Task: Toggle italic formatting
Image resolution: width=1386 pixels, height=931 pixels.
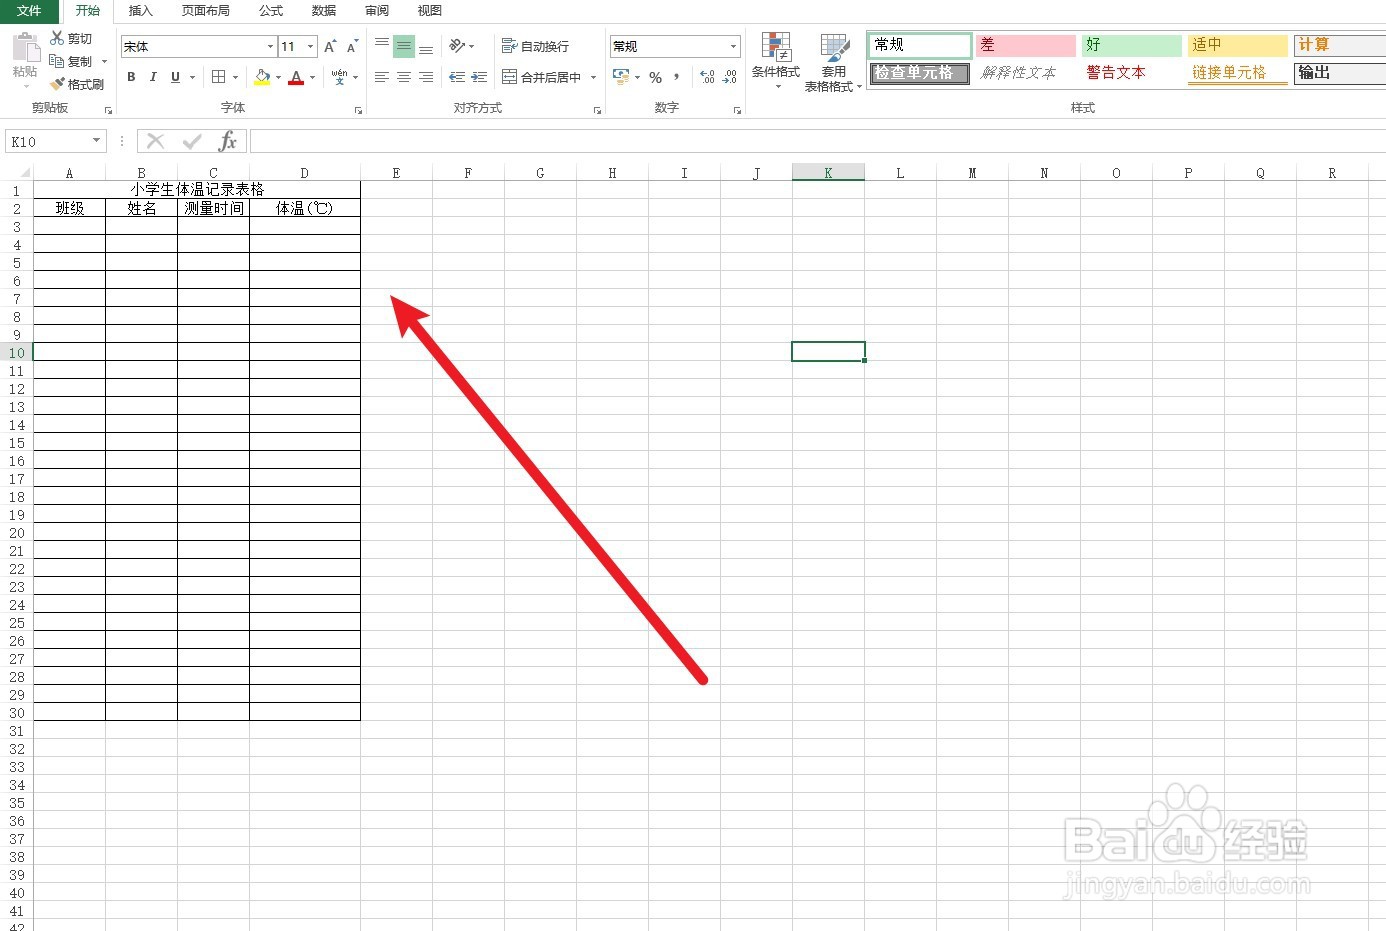Action: tap(153, 77)
